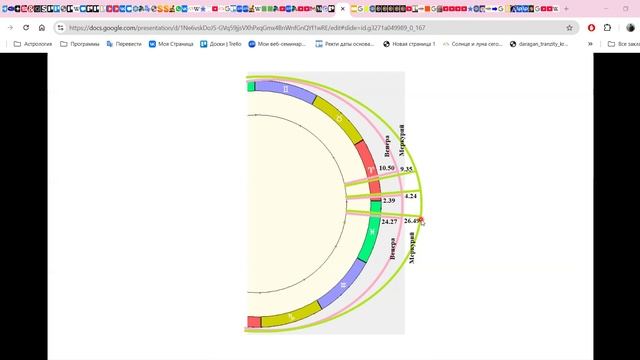Open the Extensions puzzle menu

pyautogui.click(x=607, y=28)
